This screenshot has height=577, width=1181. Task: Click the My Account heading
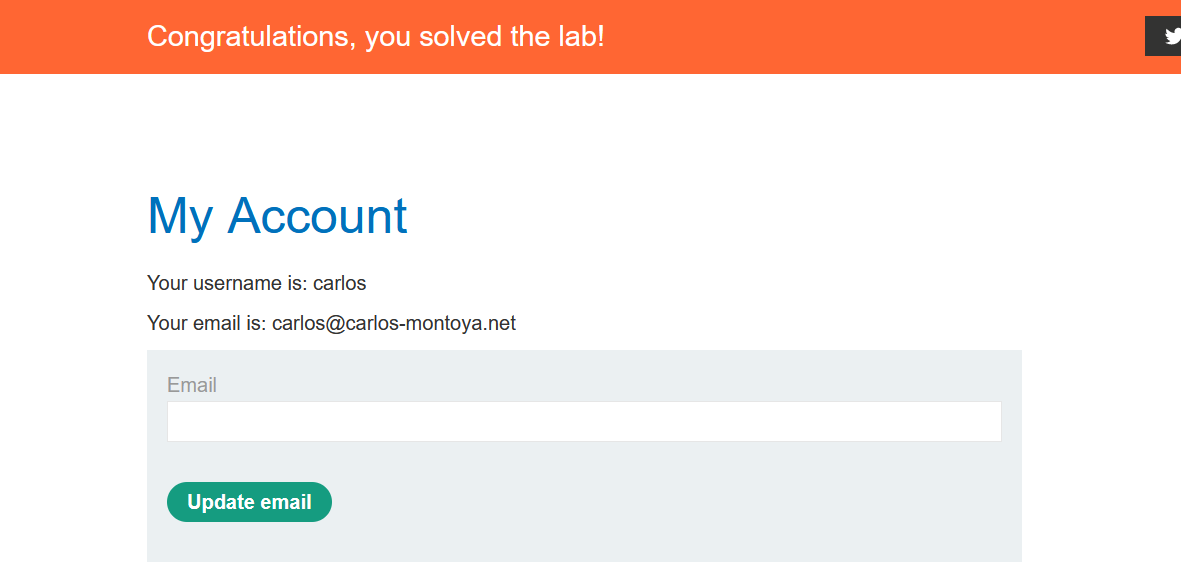coord(277,216)
